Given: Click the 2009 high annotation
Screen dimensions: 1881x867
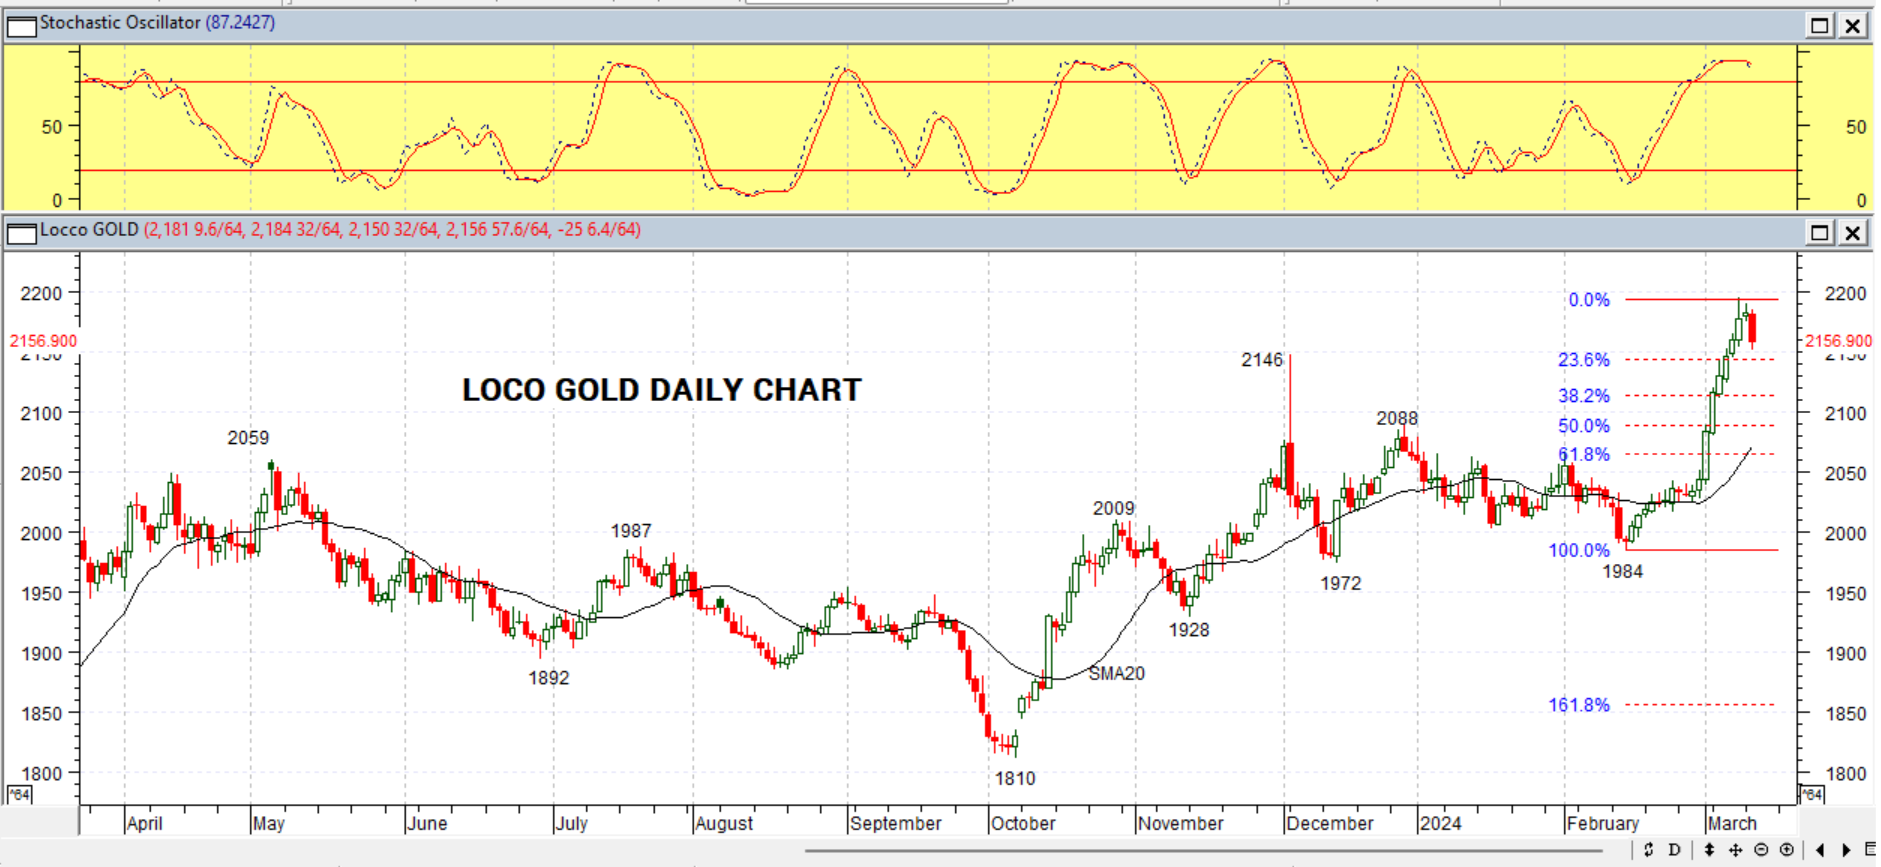Looking at the screenshot, I should tap(1114, 509).
